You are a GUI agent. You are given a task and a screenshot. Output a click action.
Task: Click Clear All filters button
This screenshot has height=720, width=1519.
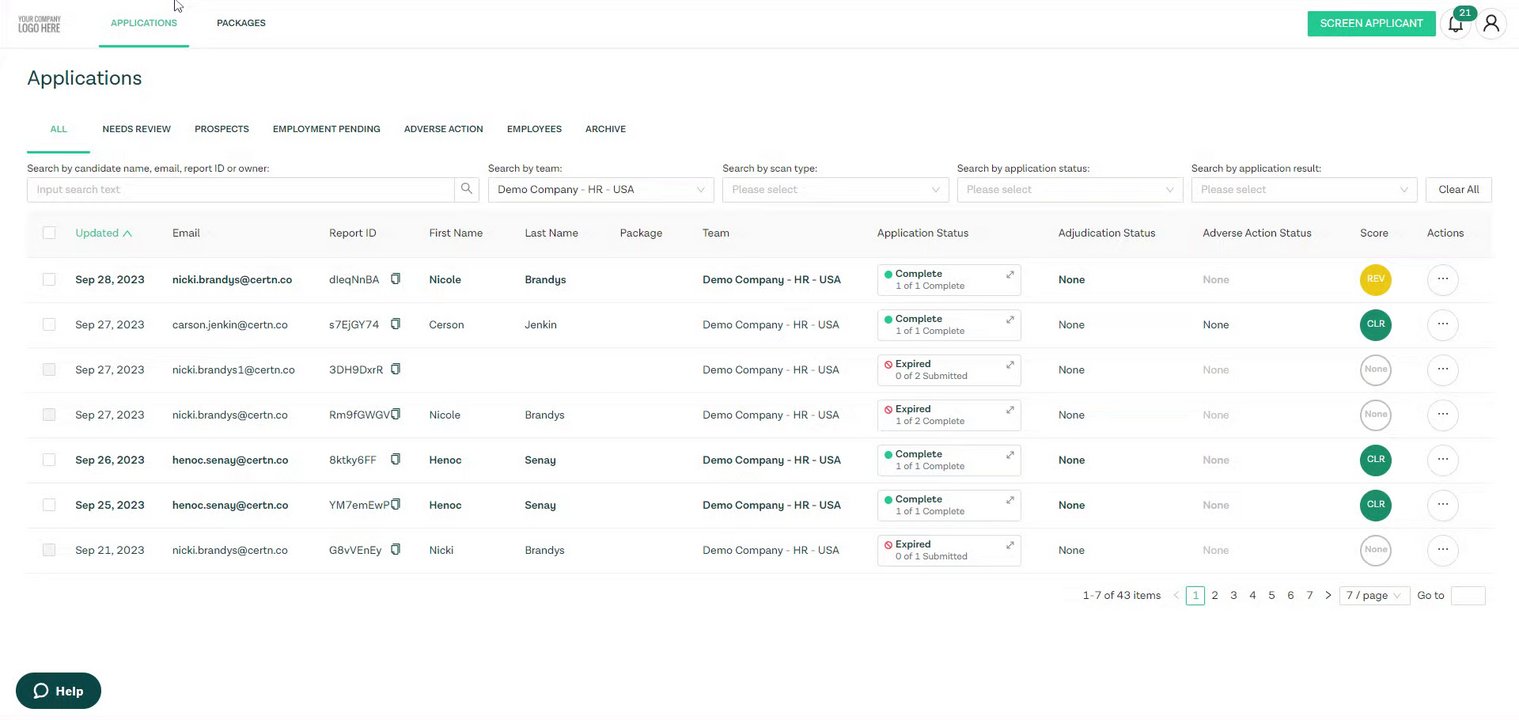point(1458,189)
